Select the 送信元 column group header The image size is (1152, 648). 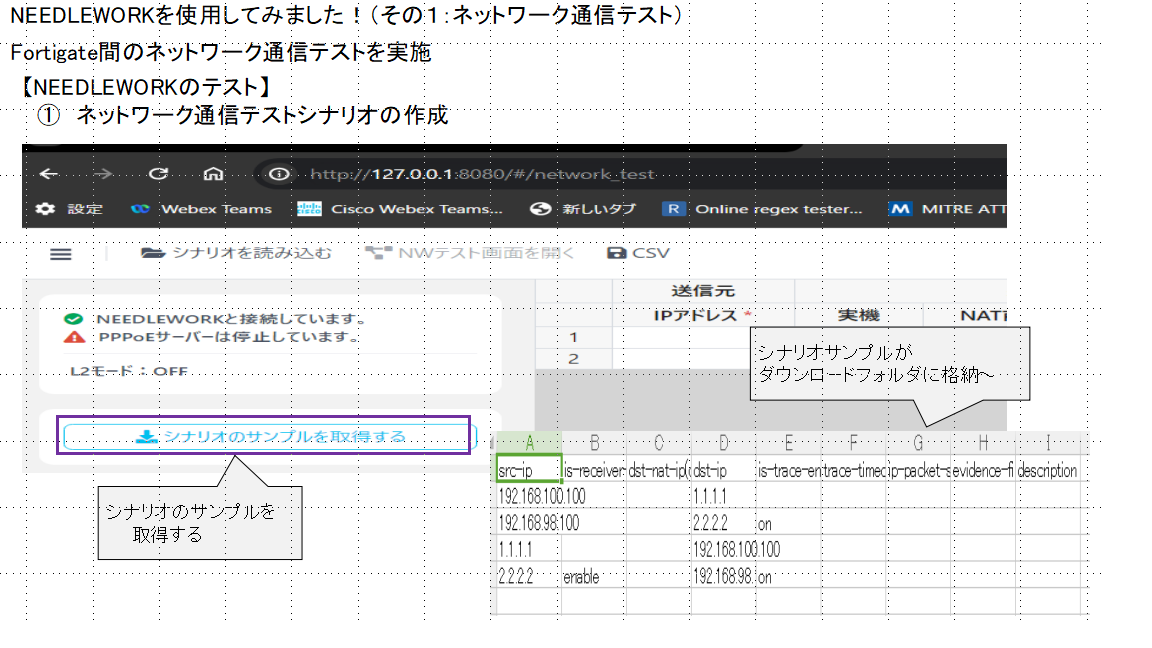[703, 291]
